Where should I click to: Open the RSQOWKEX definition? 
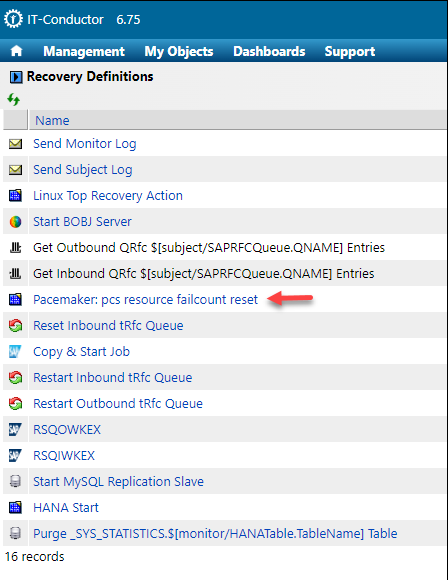coord(67,429)
